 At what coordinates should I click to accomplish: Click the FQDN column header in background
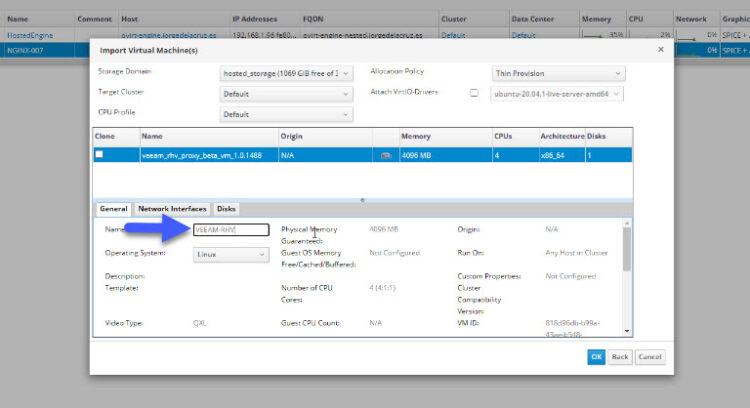tap(313, 19)
